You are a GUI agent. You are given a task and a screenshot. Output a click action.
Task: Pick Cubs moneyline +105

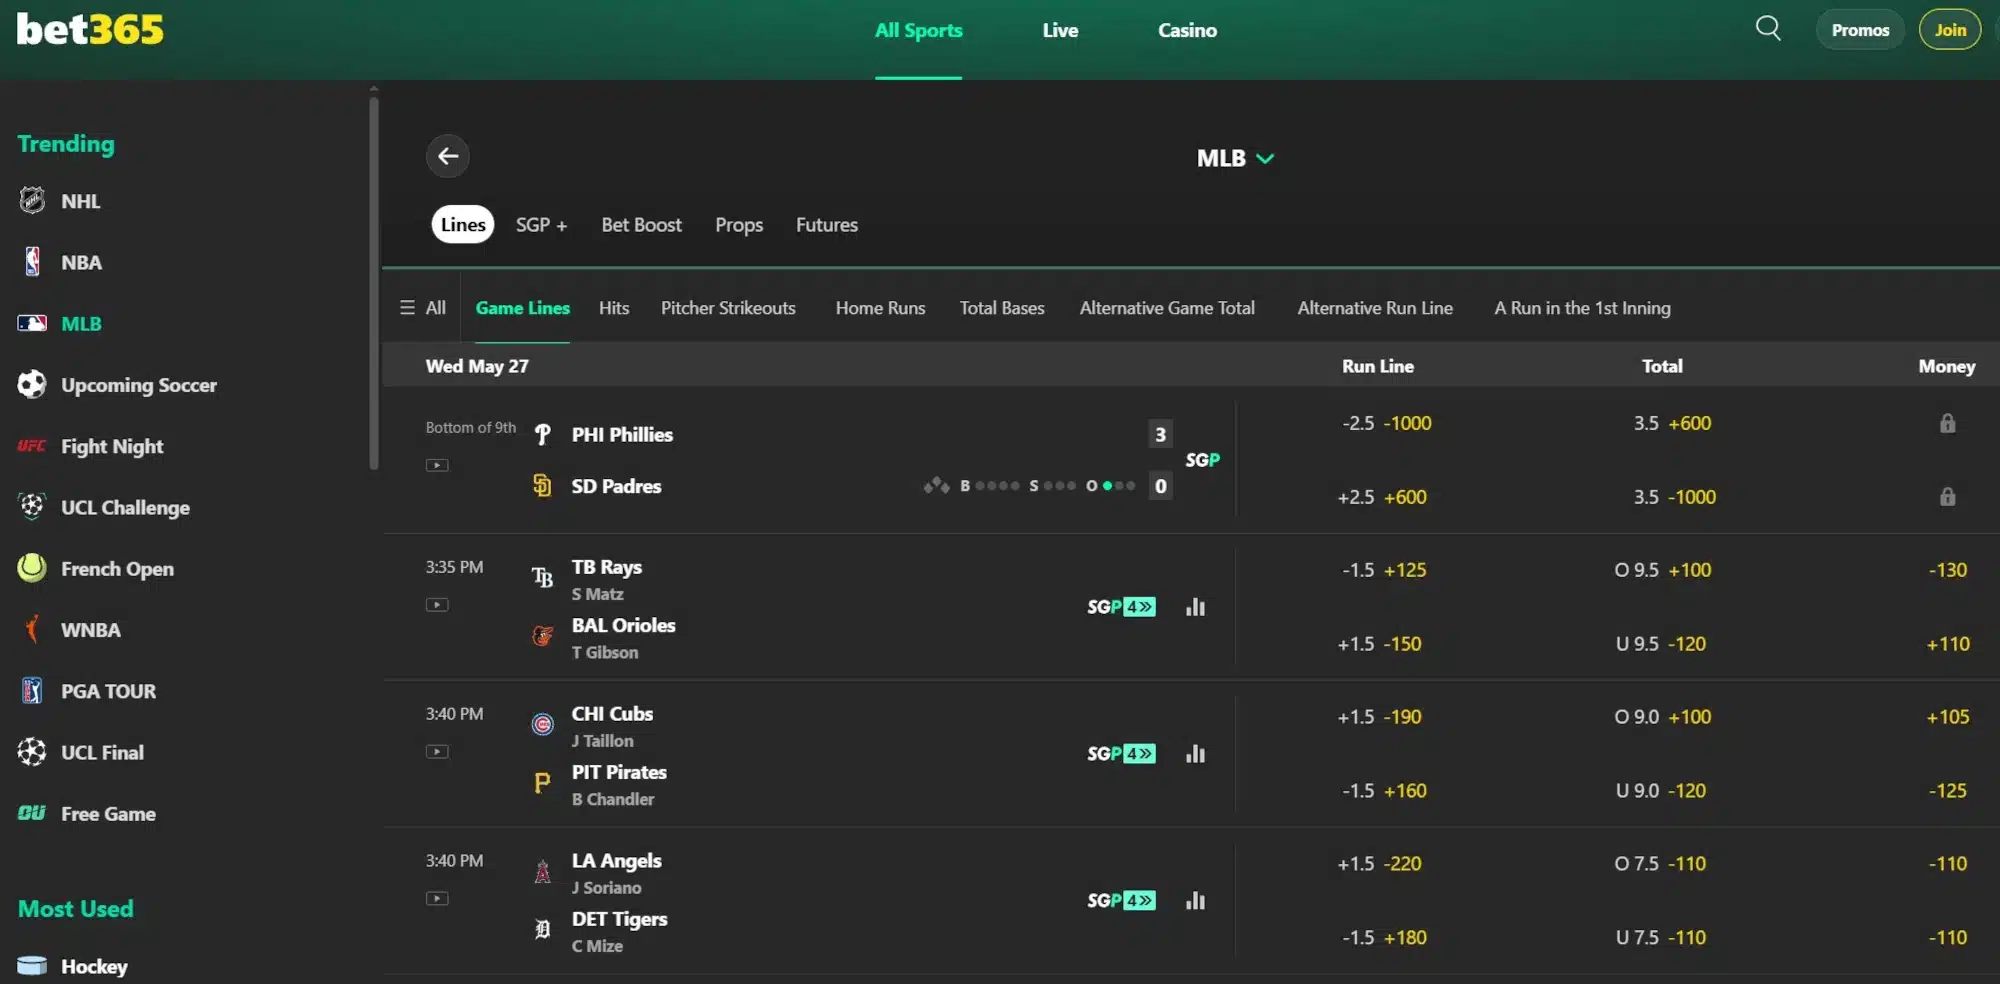[1948, 717]
